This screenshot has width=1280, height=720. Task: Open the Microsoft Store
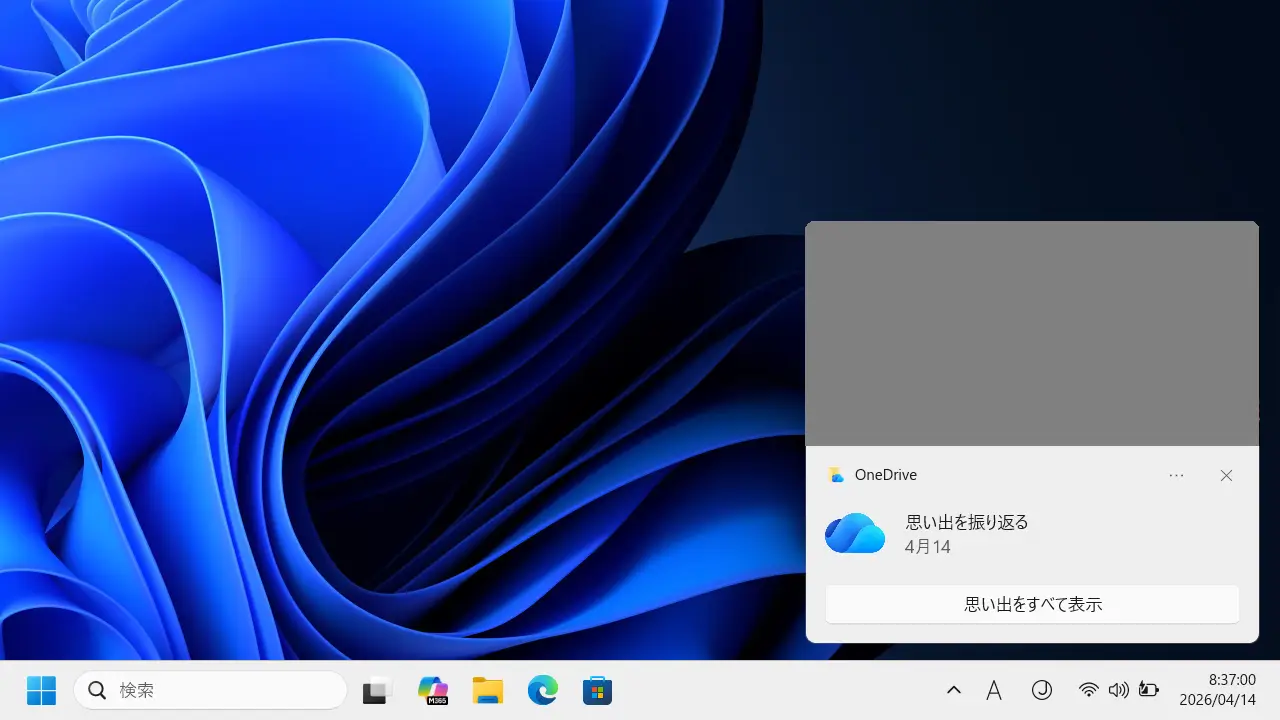point(597,690)
